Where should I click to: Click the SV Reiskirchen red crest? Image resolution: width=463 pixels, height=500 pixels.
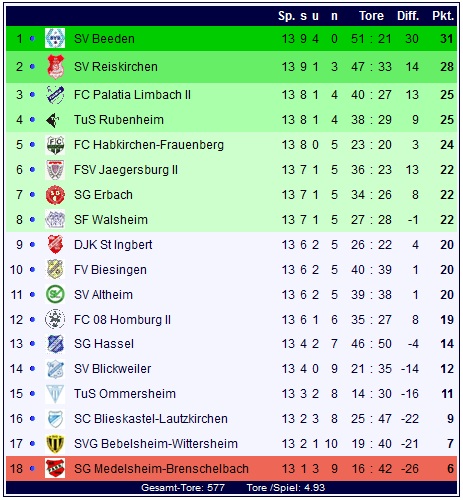[x=55, y=67]
